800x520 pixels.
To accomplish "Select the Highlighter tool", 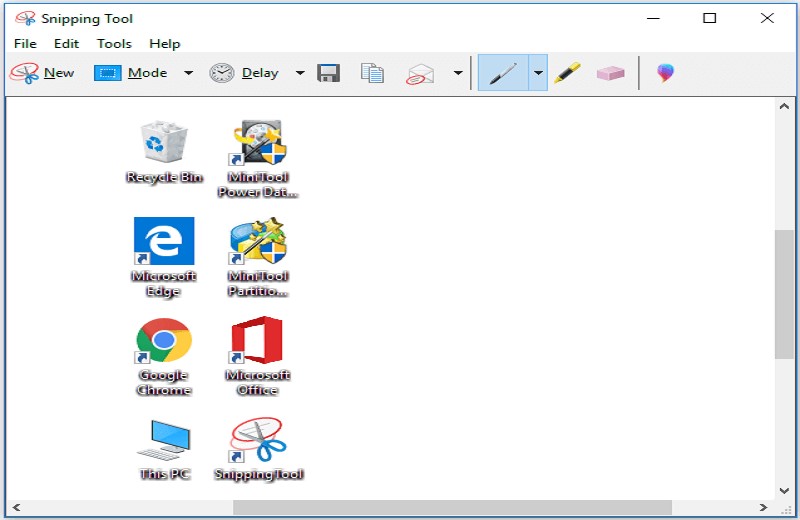I will click(x=567, y=73).
